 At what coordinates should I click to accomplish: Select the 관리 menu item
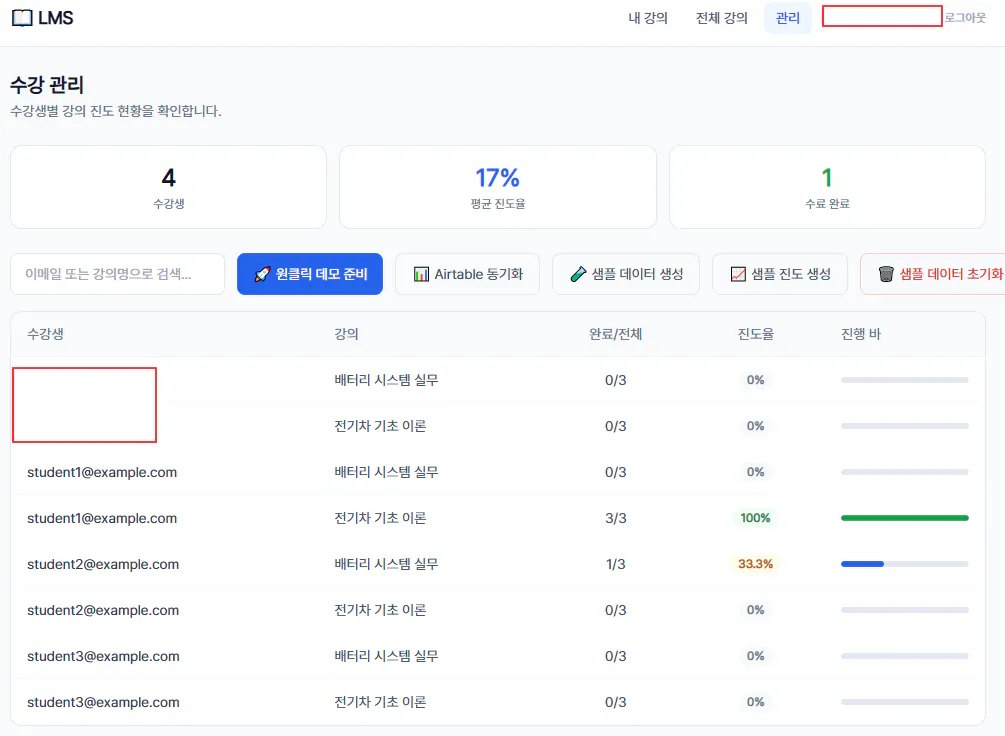coord(788,17)
